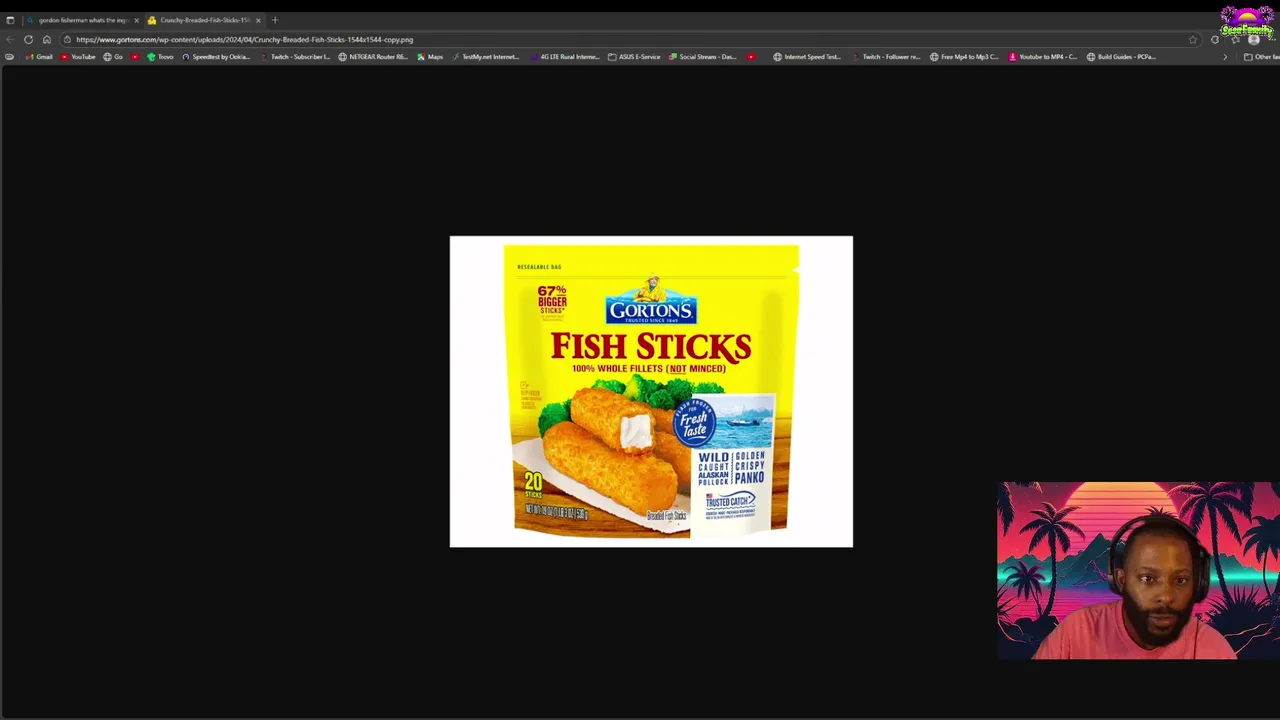The width and height of the screenshot is (1280, 720).
Task: Refresh the page
Action: coord(28,40)
